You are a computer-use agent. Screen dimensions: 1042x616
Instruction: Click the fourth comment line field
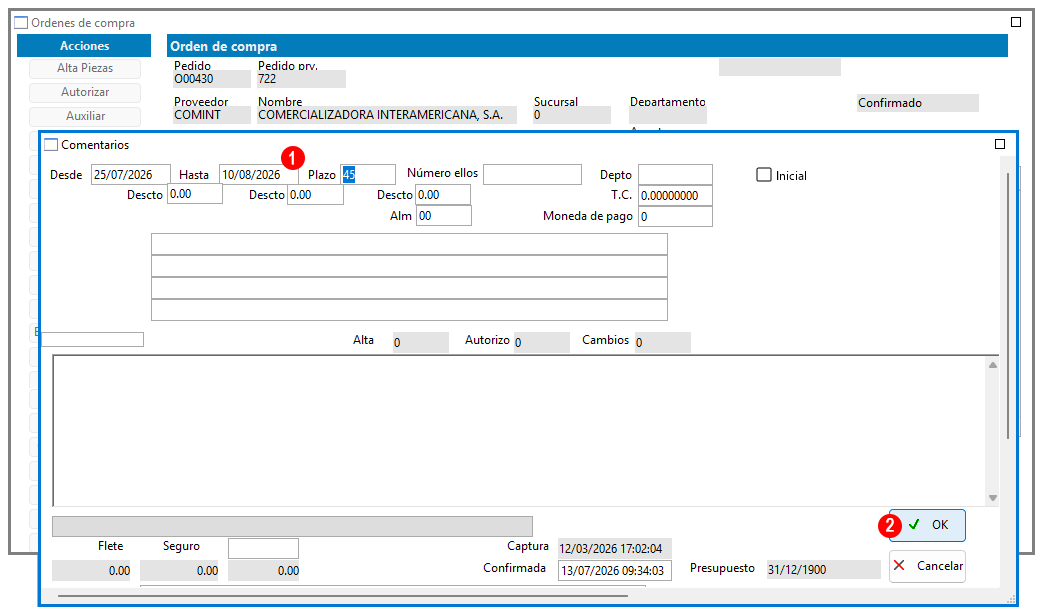point(409,310)
